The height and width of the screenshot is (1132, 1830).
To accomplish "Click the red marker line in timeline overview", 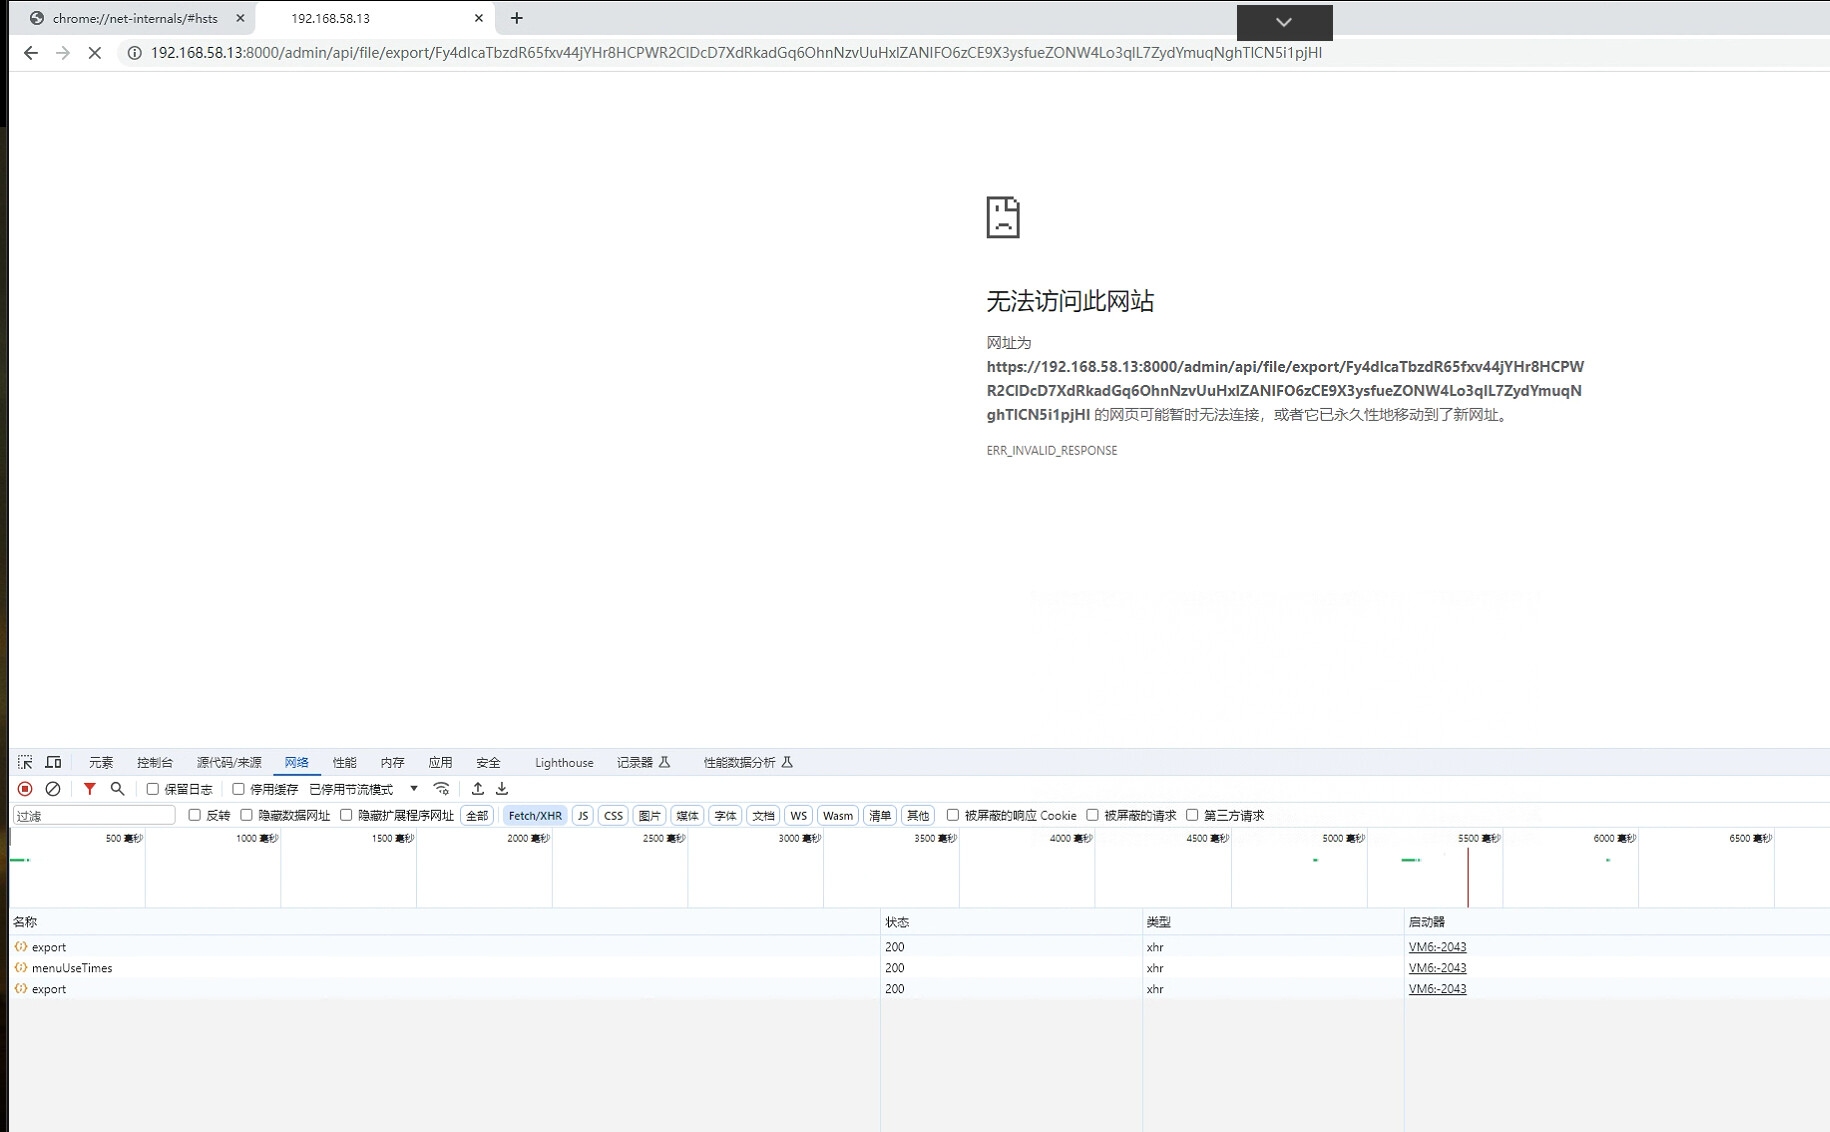I will tap(1468, 875).
